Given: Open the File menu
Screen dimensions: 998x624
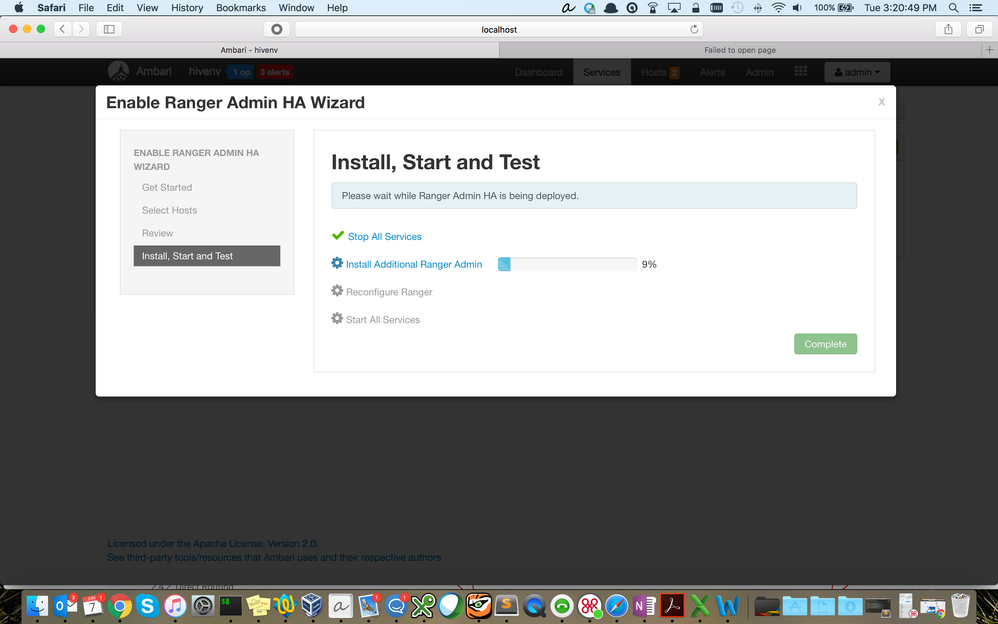Looking at the screenshot, I should (86, 8).
